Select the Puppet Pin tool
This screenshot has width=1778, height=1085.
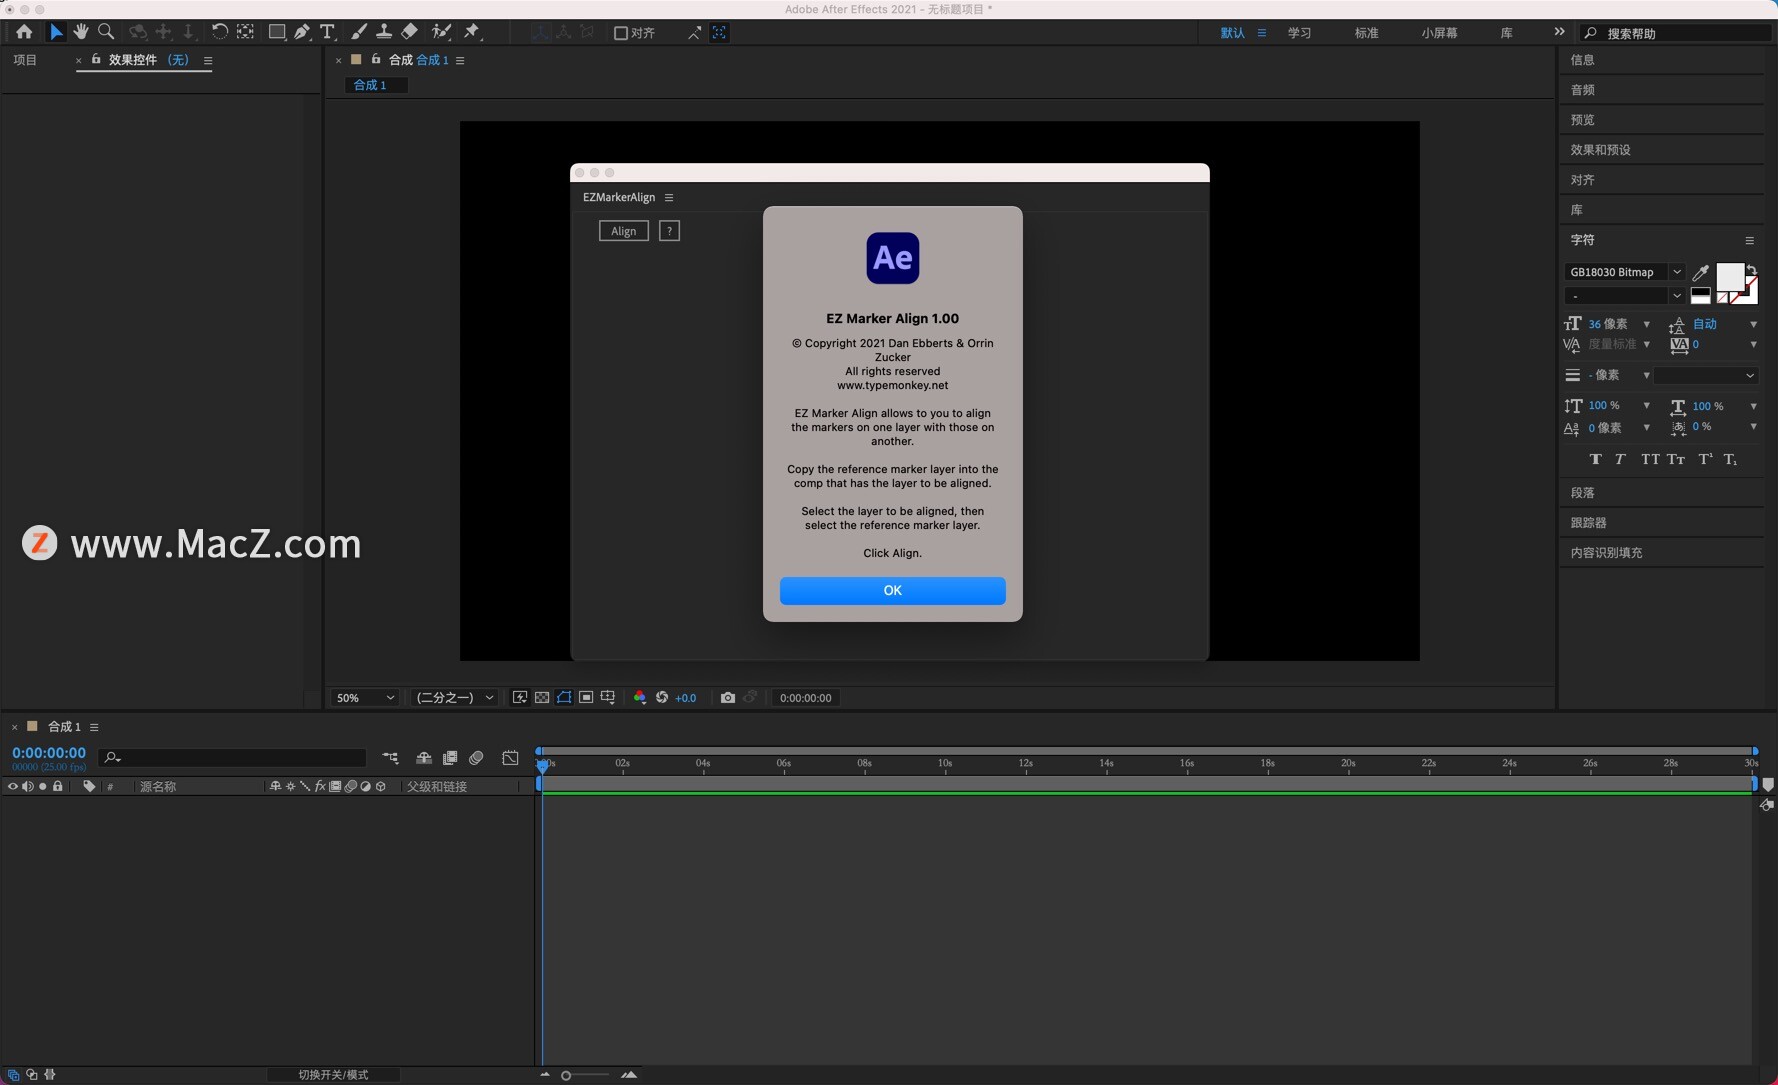pos(472,32)
